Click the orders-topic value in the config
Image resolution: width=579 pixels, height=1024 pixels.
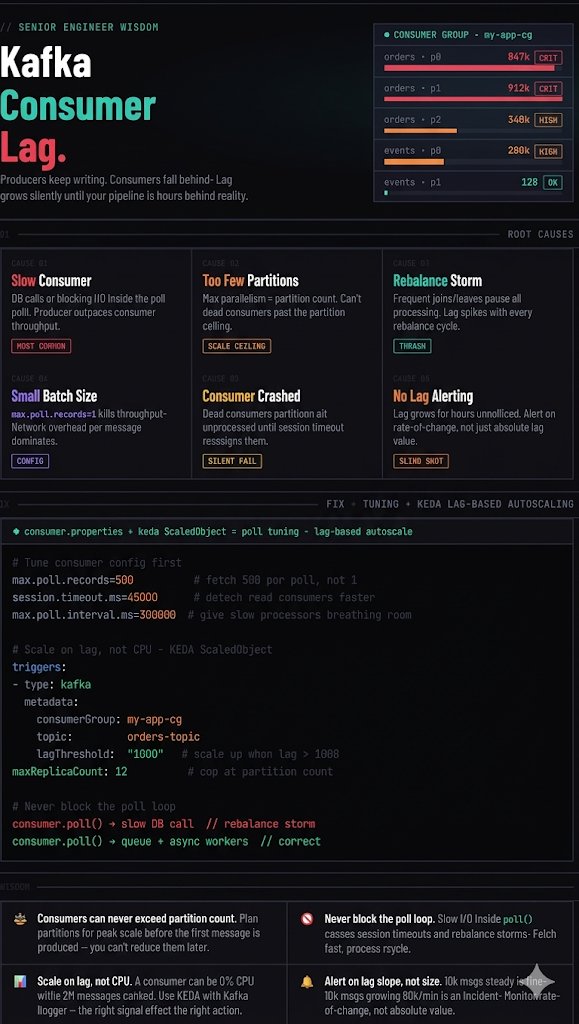[163, 737]
